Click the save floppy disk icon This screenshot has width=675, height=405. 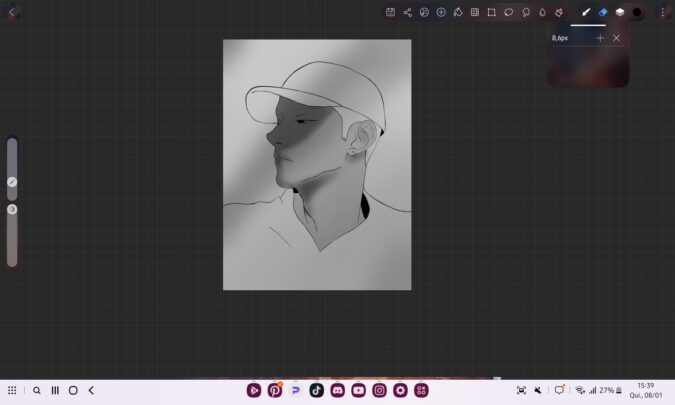[x=390, y=12]
